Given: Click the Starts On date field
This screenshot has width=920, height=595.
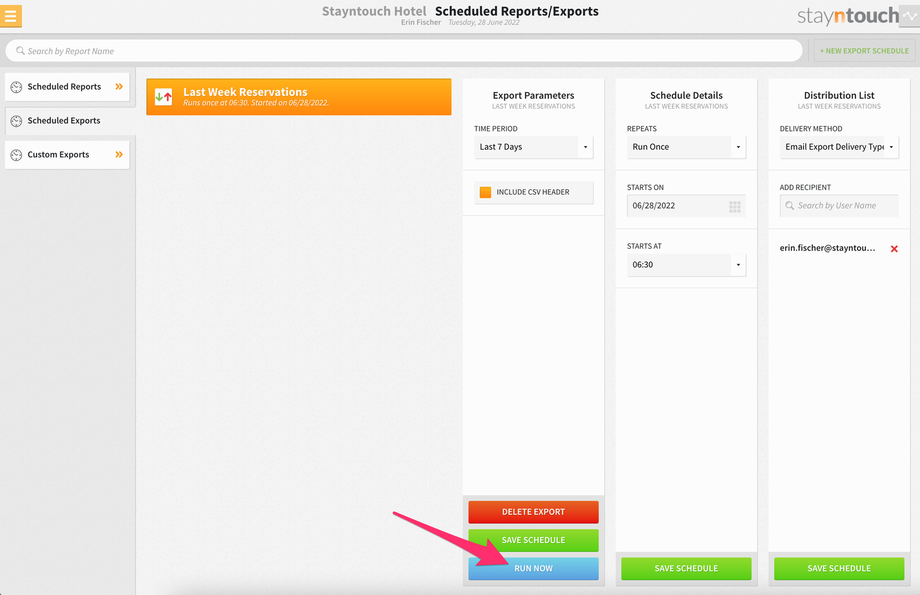Looking at the screenshot, I should pos(686,206).
